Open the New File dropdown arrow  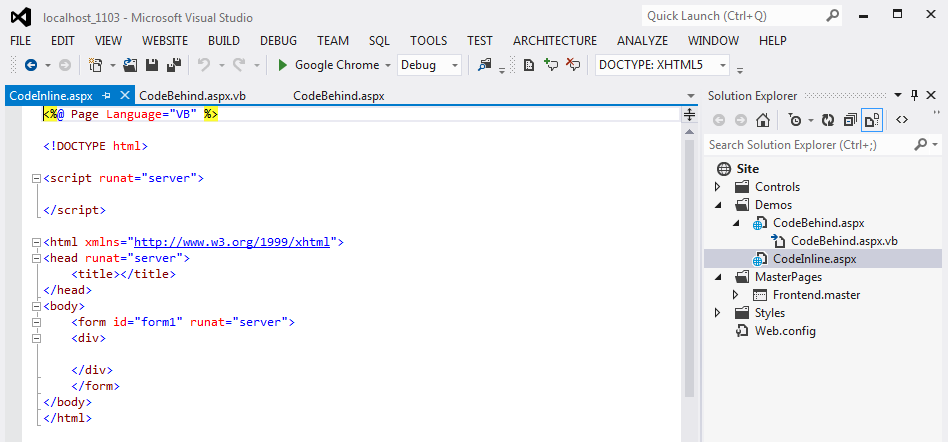[111, 65]
